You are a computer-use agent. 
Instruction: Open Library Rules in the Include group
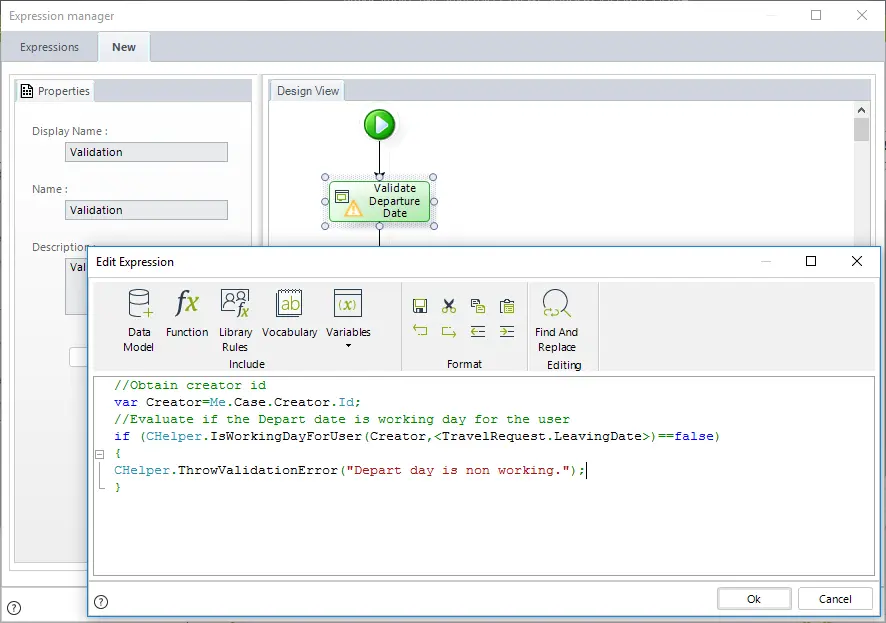click(235, 320)
